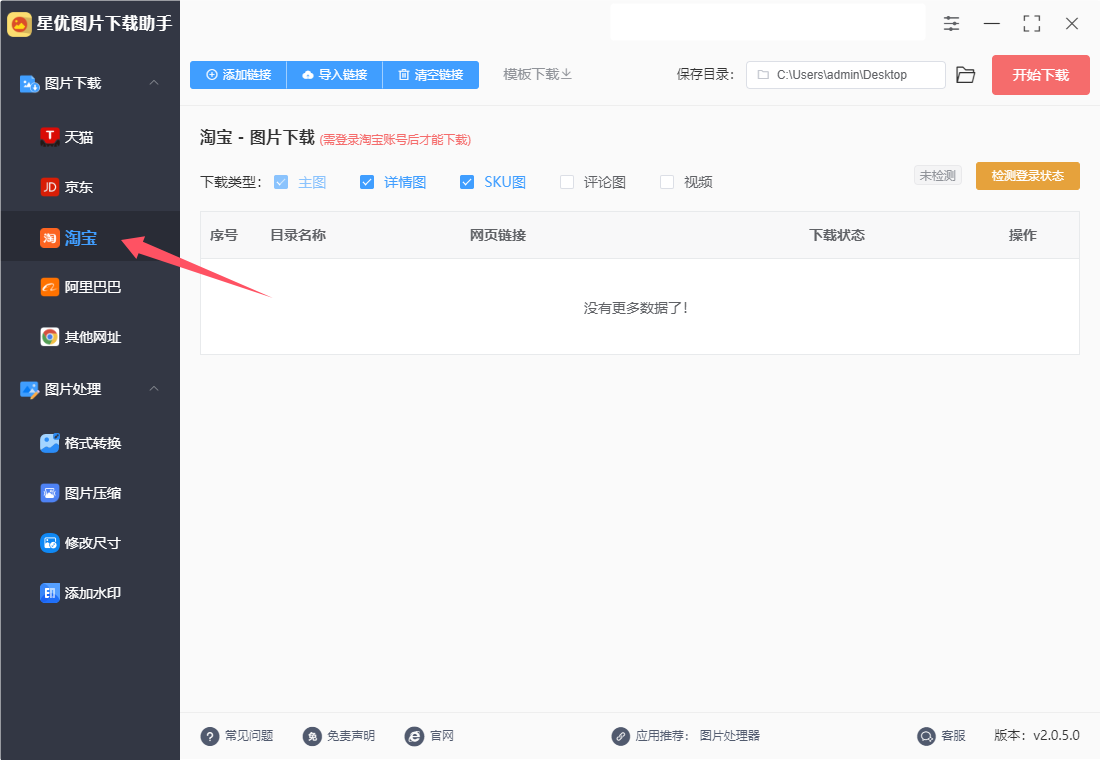This screenshot has height=760, width=1100.
Task: Click the 京东 JD icon
Action: [49, 187]
